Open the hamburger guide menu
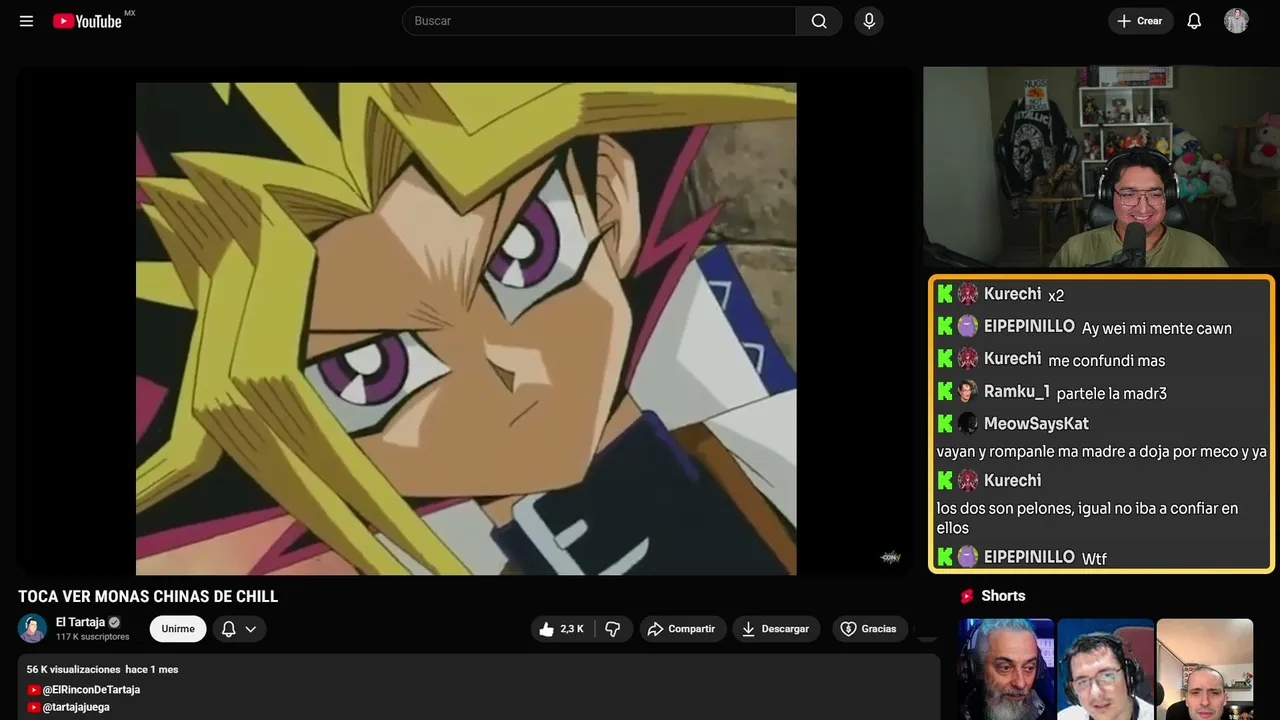Image resolution: width=1280 pixels, height=720 pixels. point(26,21)
